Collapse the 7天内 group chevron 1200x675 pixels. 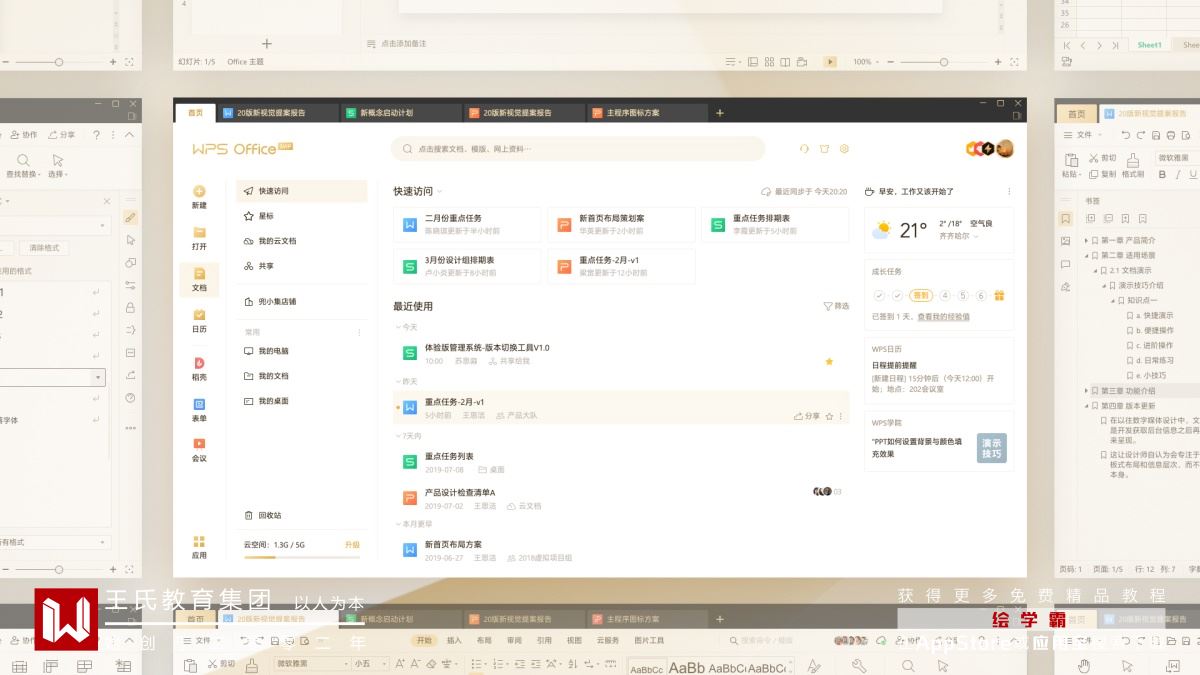(x=397, y=436)
